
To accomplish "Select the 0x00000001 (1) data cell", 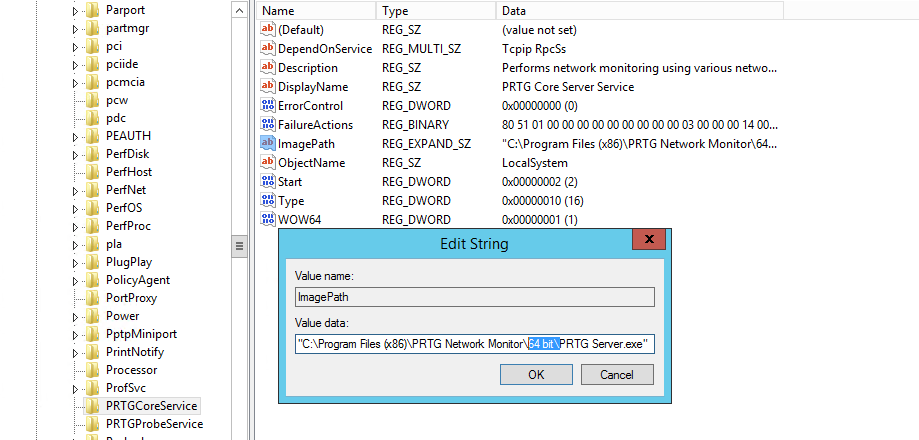I will click(x=540, y=220).
